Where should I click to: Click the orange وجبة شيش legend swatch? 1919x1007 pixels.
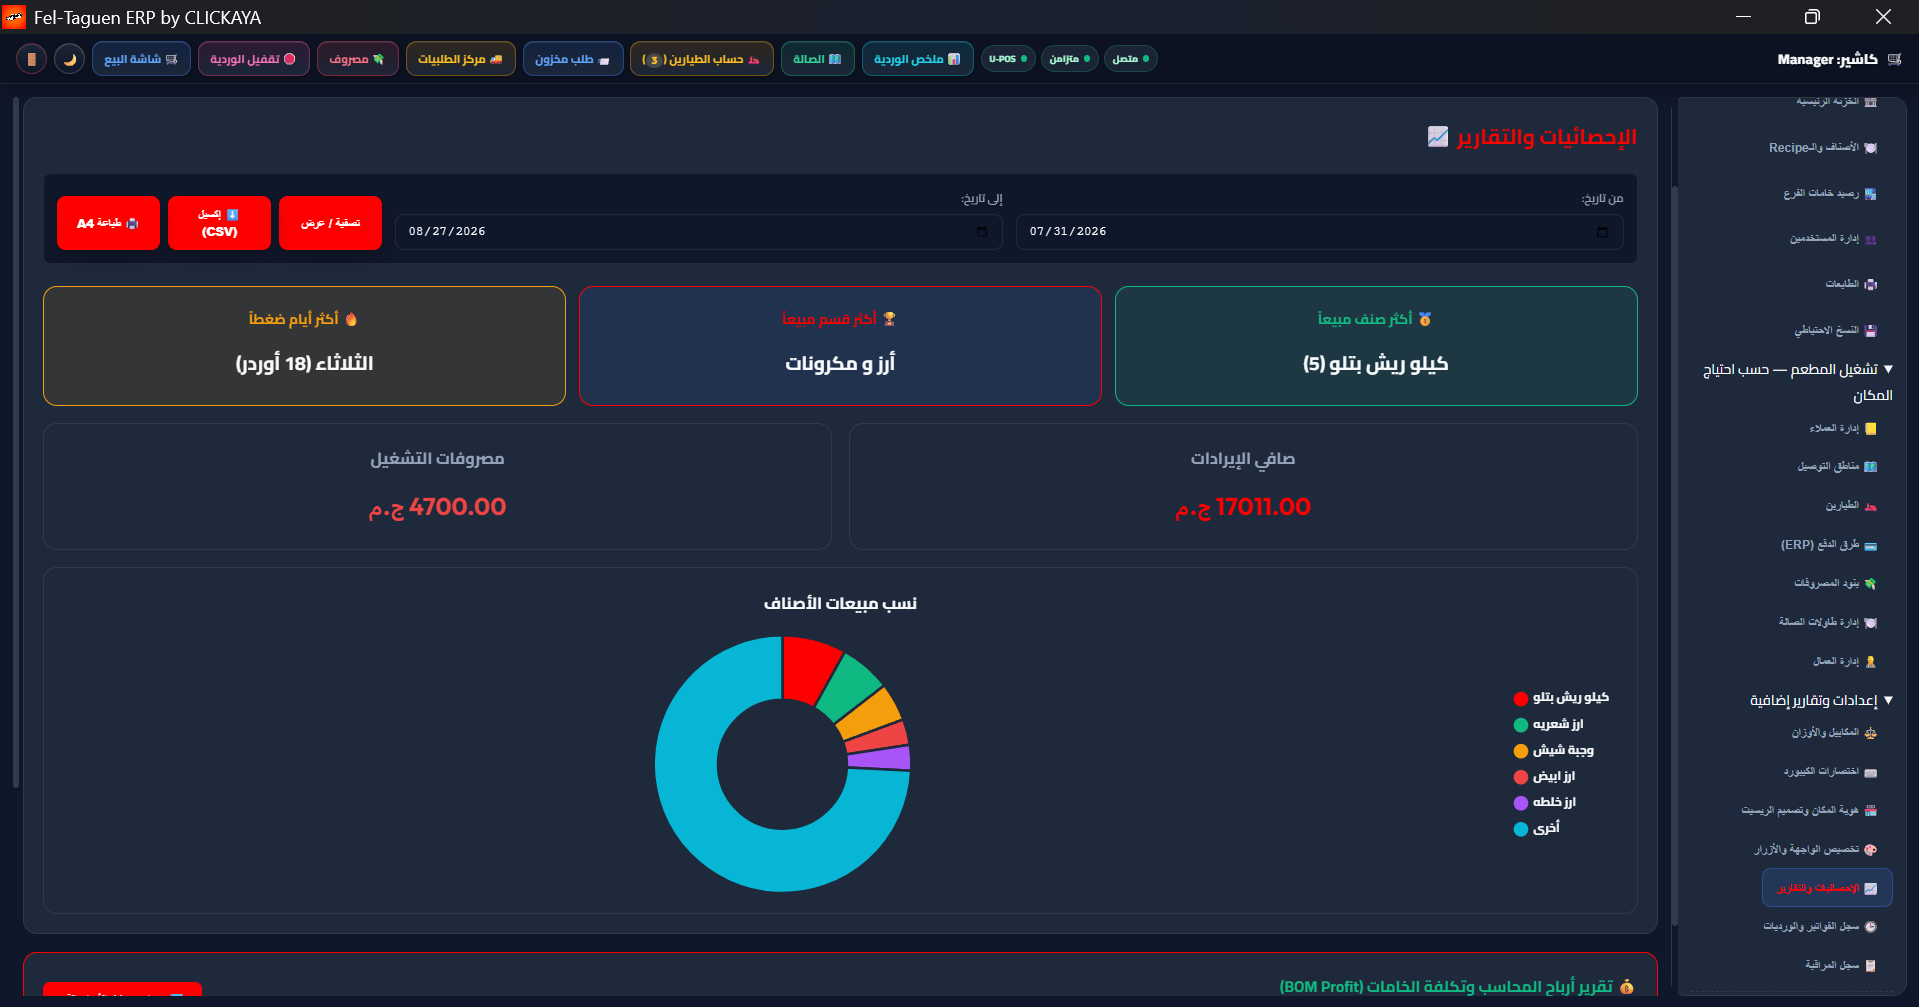point(1520,750)
